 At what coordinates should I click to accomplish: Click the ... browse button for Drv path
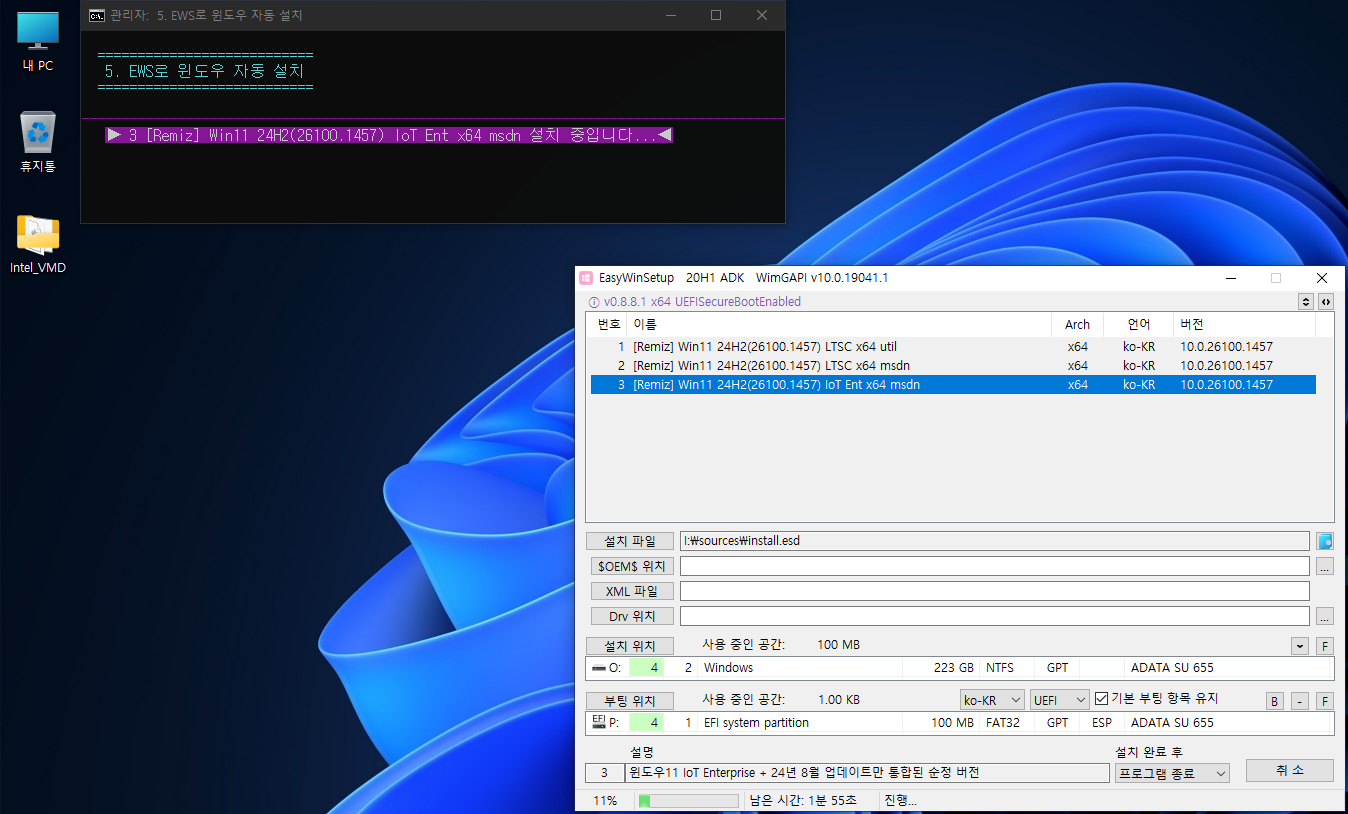(x=1325, y=616)
